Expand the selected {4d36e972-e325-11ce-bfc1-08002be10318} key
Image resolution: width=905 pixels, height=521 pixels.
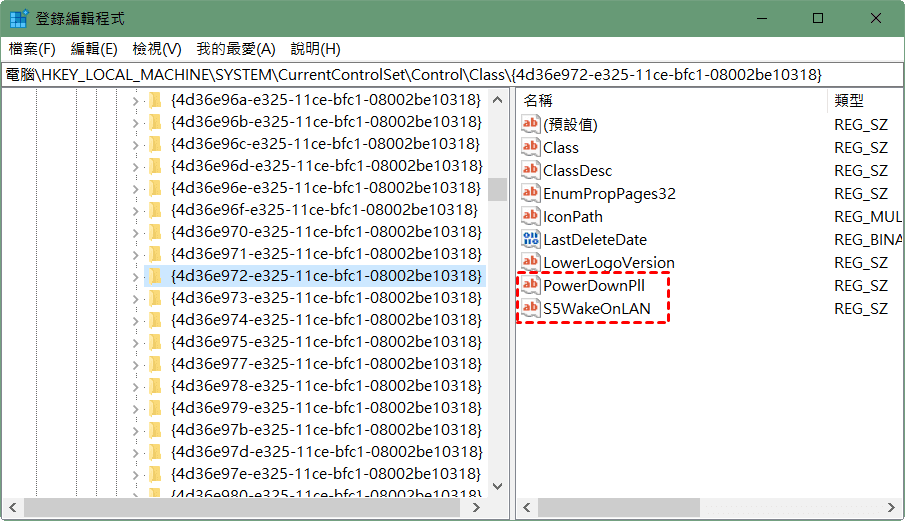pos(135,277)
